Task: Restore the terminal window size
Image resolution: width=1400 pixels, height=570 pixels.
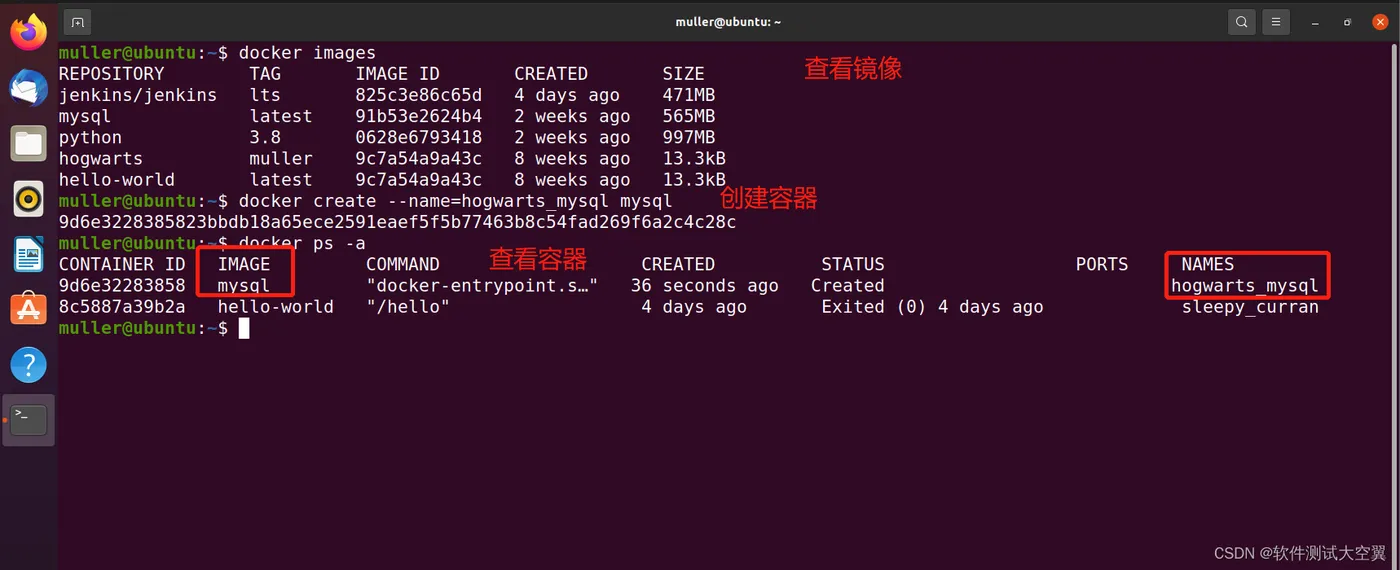Action: pyautogui.click(x=1348, y=22)
